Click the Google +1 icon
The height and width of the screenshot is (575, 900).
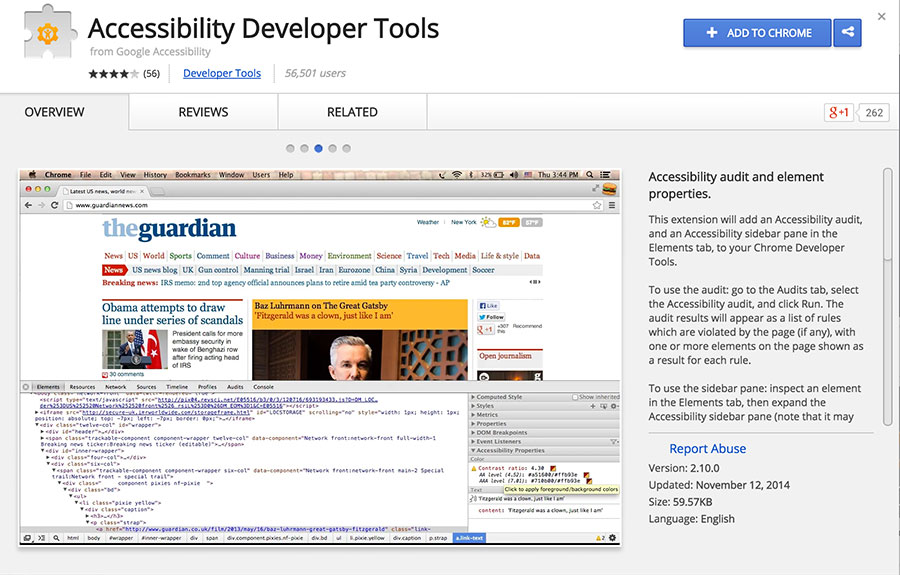(839, 112)
